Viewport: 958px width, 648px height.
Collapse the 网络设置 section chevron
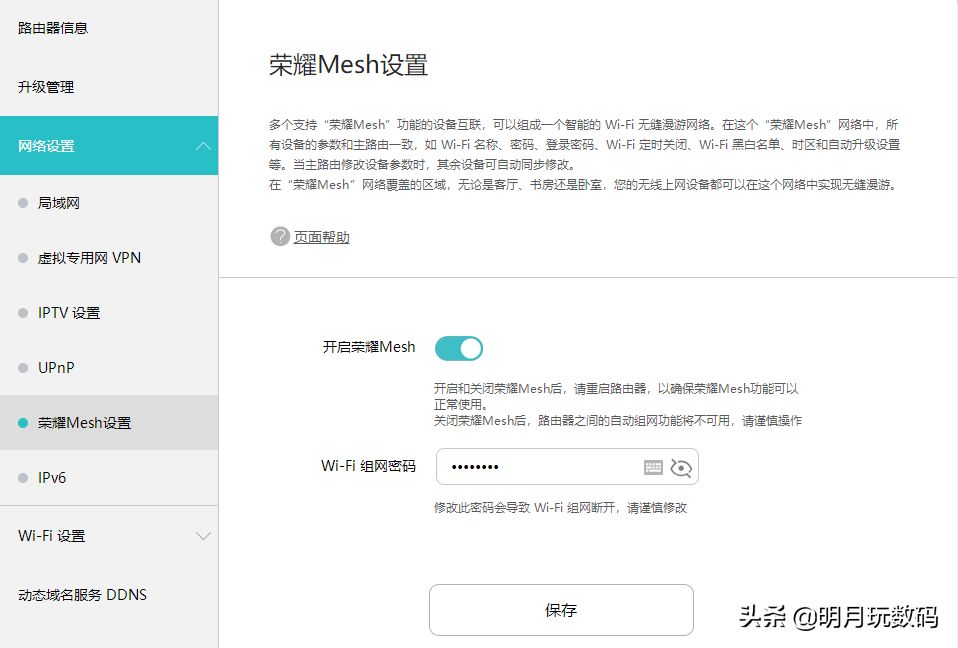(203, 146)
